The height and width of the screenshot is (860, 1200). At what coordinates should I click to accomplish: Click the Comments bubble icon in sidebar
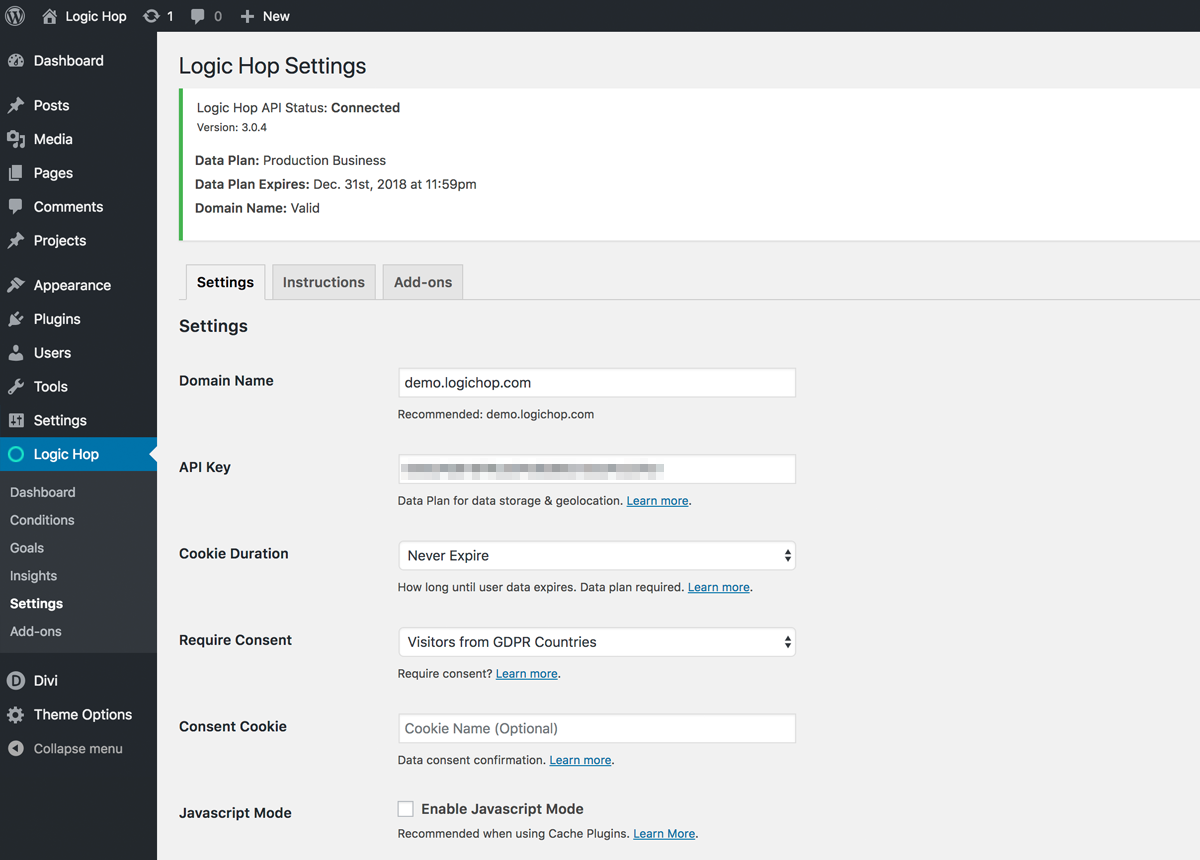[x=16, y=207]
